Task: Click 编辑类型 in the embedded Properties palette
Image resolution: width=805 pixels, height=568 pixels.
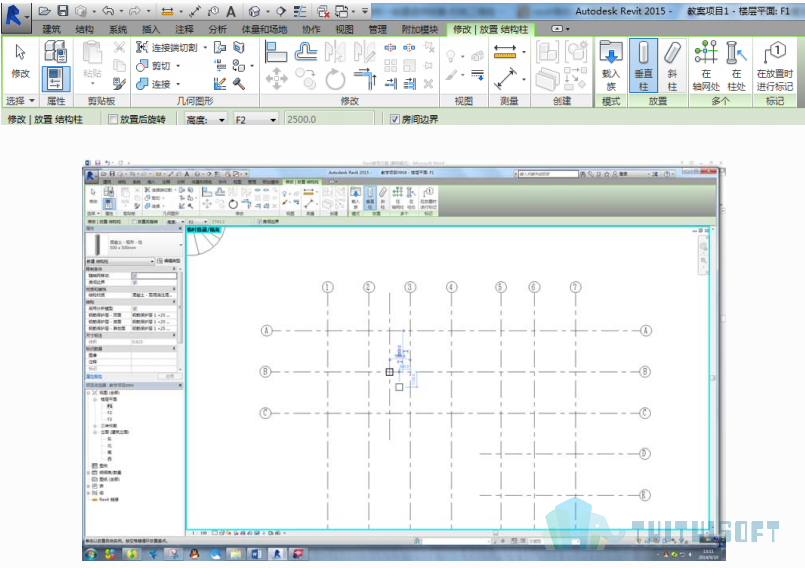Action: (169, 261)
